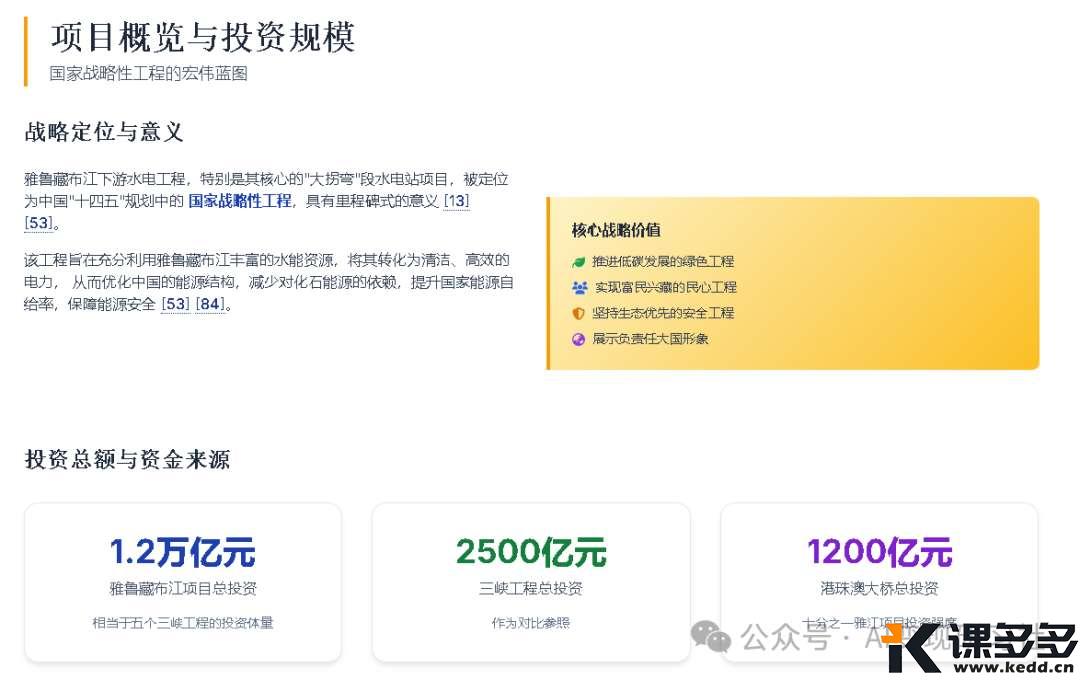This screenshot has width=1080, height=680.
Task: Click the 2500亿元 三峡工程 comparison card
Action: [x=531, y=582]
